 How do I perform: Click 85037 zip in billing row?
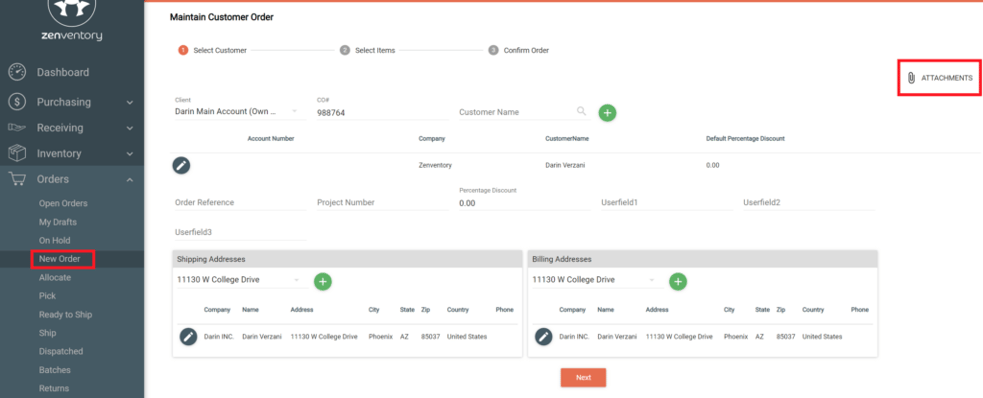[786, 337]
